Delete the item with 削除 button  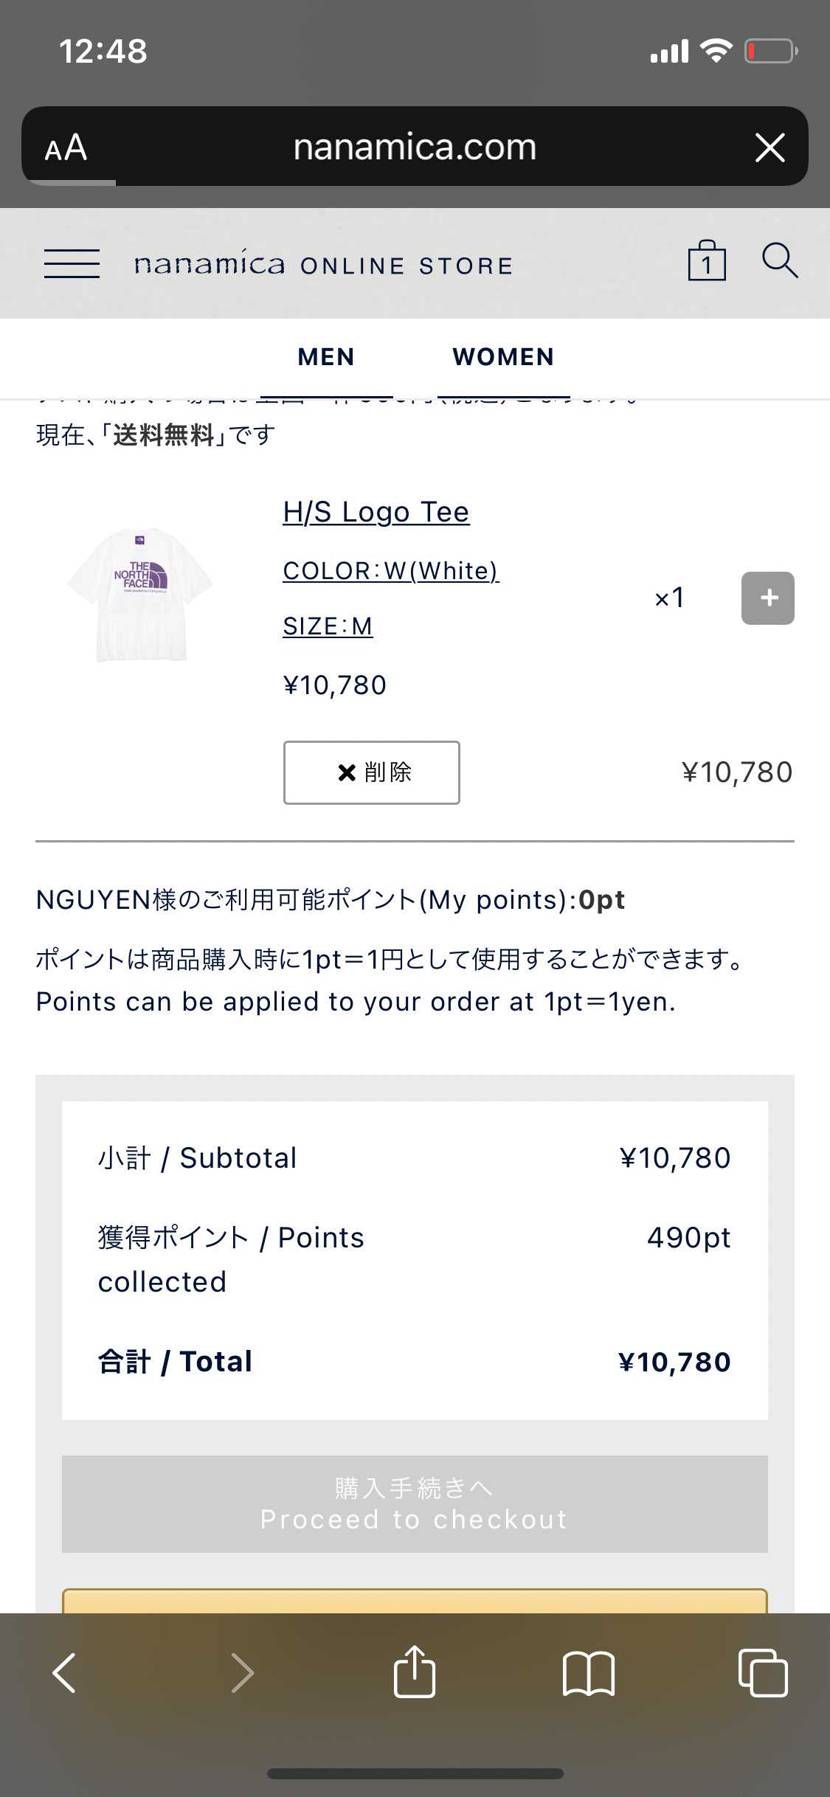tap(371, 772)
